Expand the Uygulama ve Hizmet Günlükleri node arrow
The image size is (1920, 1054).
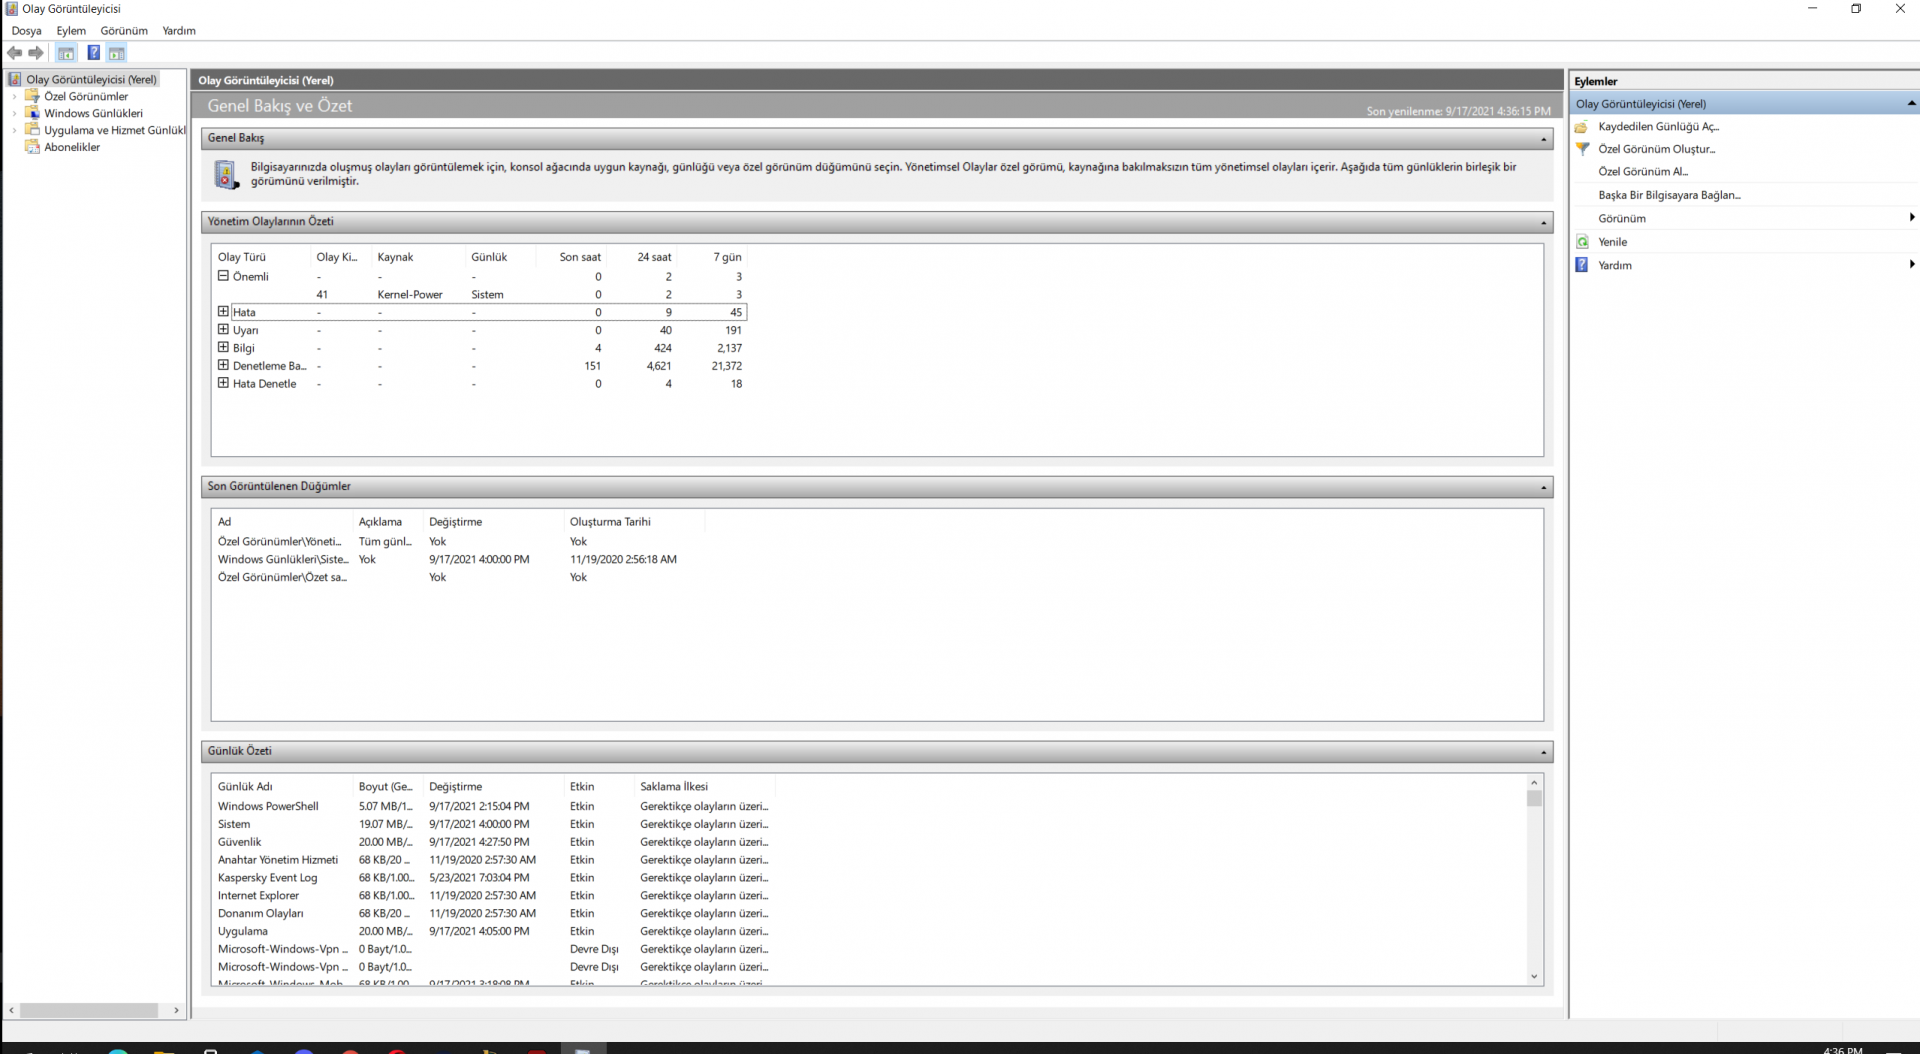[x=14, y=131]
